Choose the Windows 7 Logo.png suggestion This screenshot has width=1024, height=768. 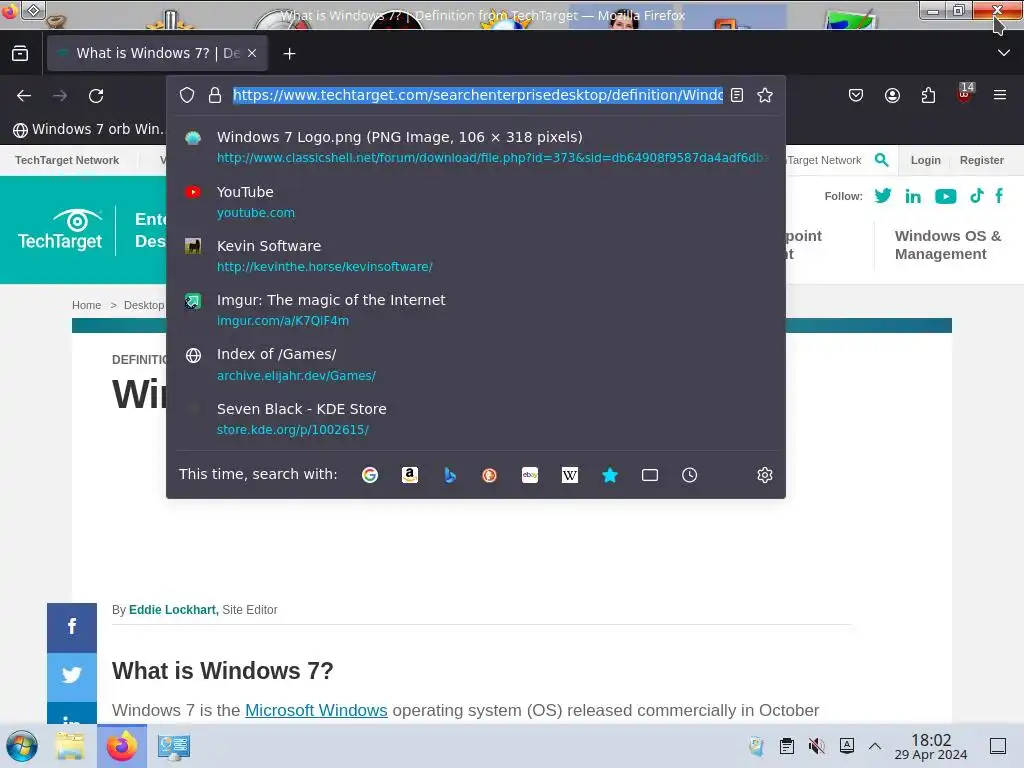tap(475, 147)
